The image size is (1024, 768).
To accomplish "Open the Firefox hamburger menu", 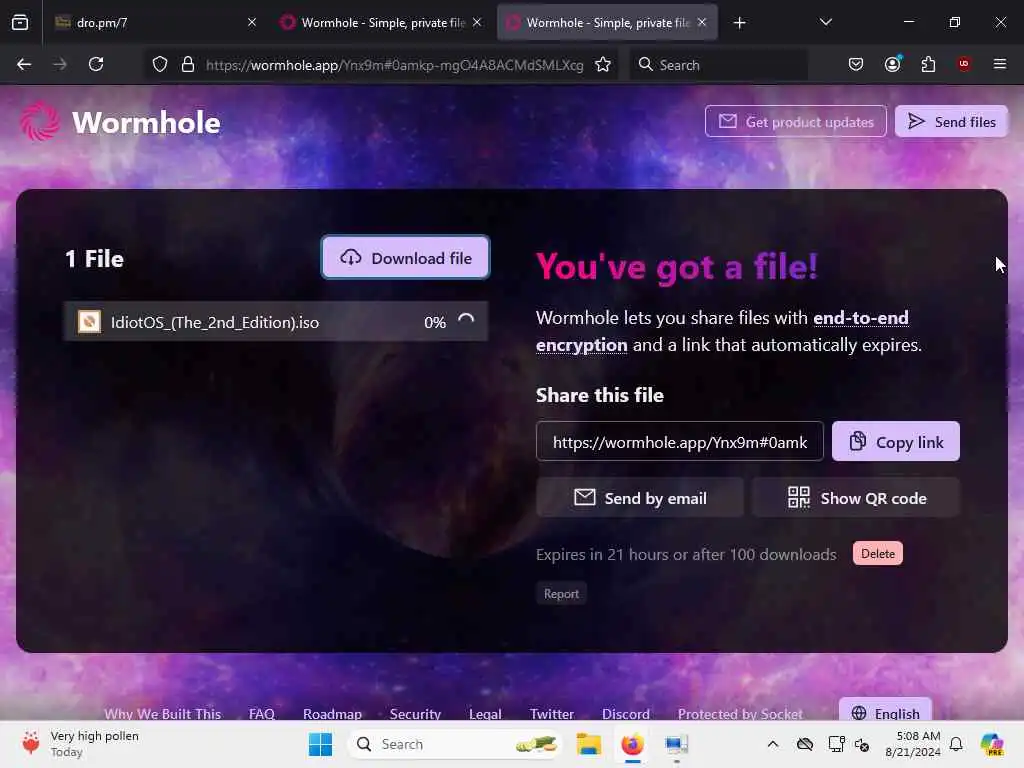I will point(1000,64).
